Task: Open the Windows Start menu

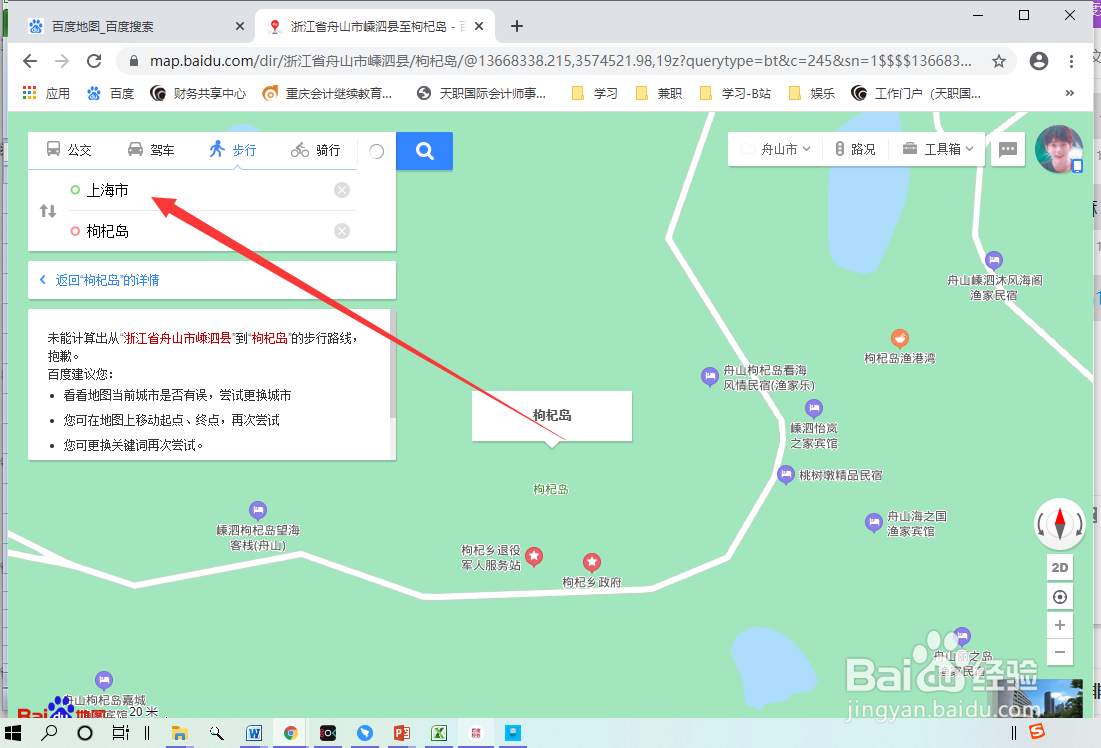Action: tap(13, 733)
